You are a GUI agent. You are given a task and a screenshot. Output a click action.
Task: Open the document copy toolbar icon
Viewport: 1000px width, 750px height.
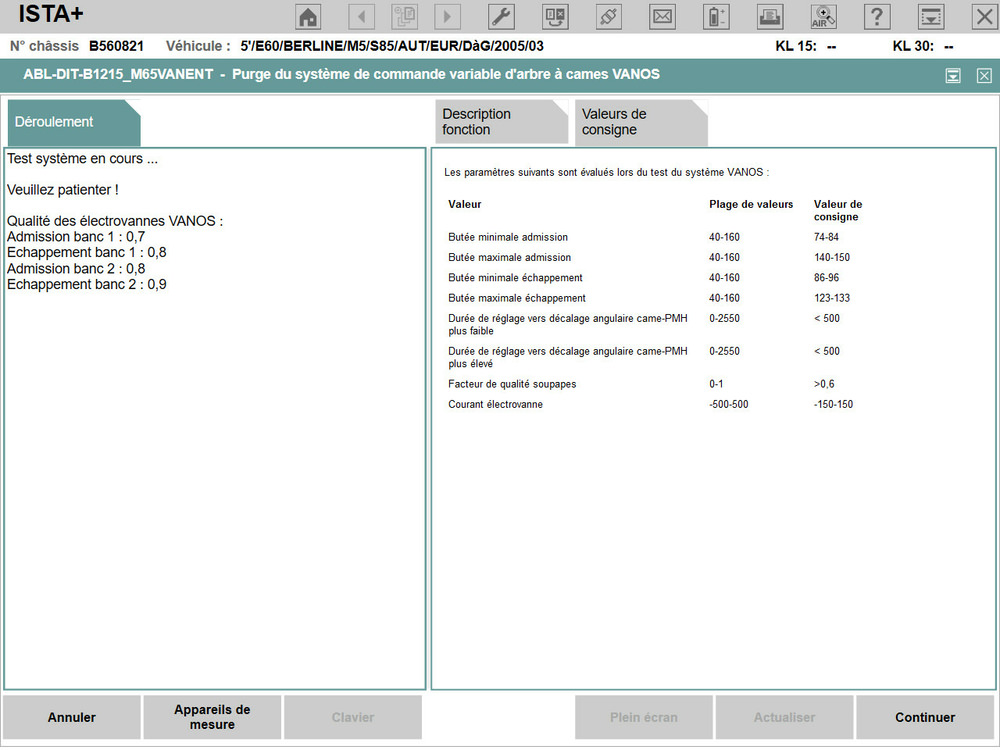(404, 17)
